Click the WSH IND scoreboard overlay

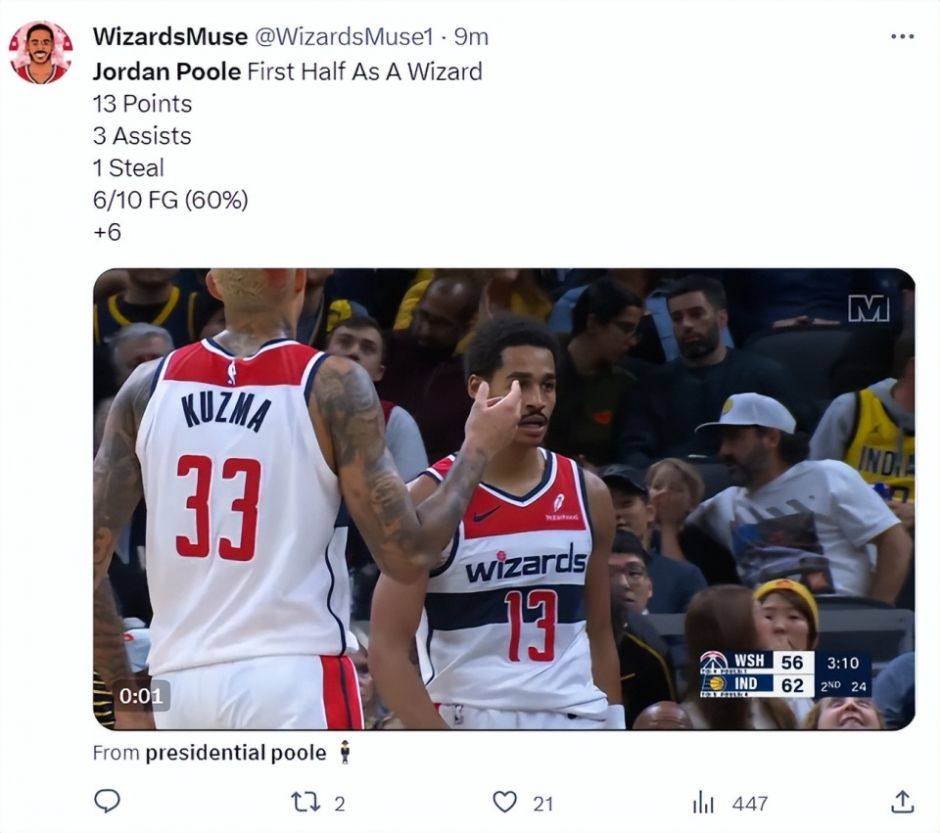click(x=786, y=674)
